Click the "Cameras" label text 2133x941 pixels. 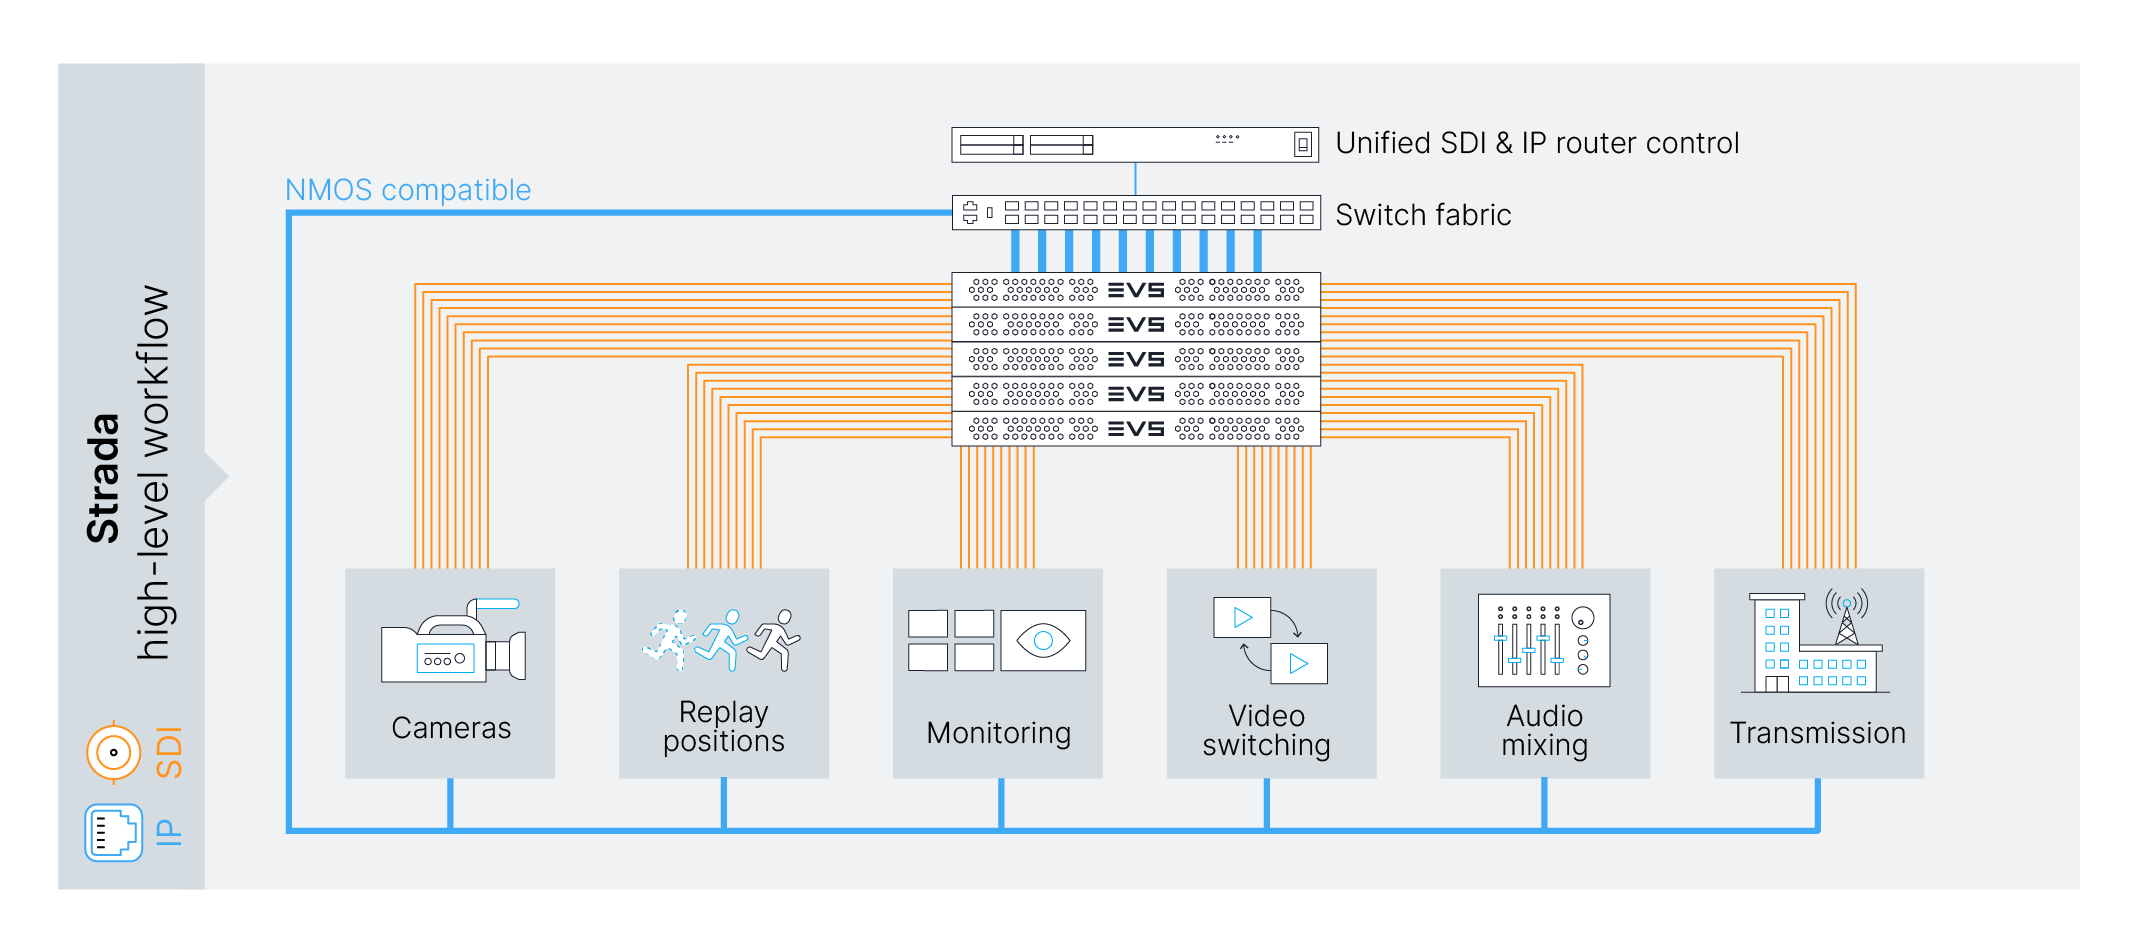pos(451,728)
